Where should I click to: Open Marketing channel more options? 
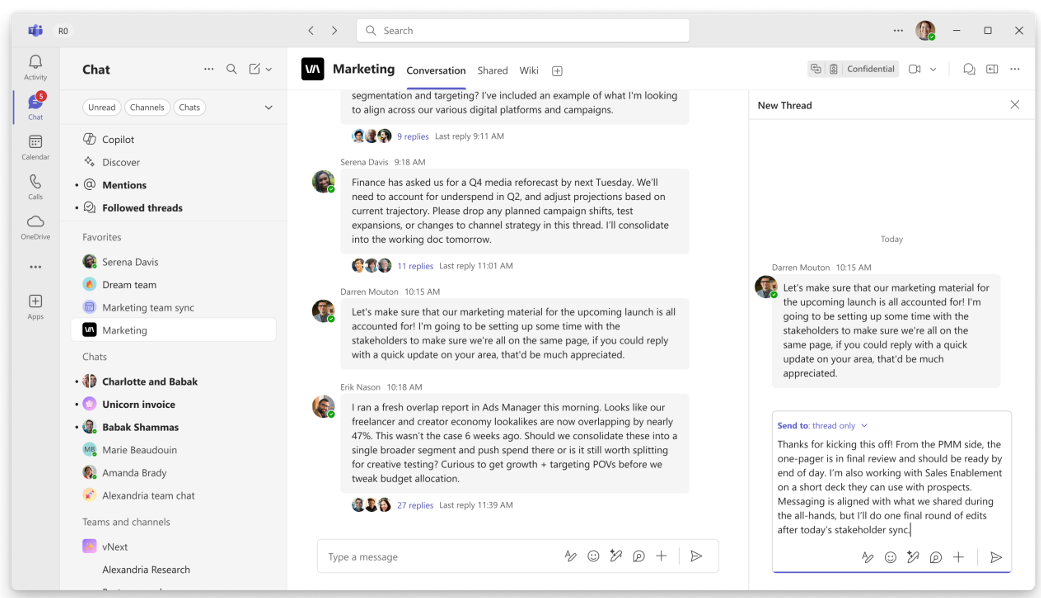pos(1014,69)
